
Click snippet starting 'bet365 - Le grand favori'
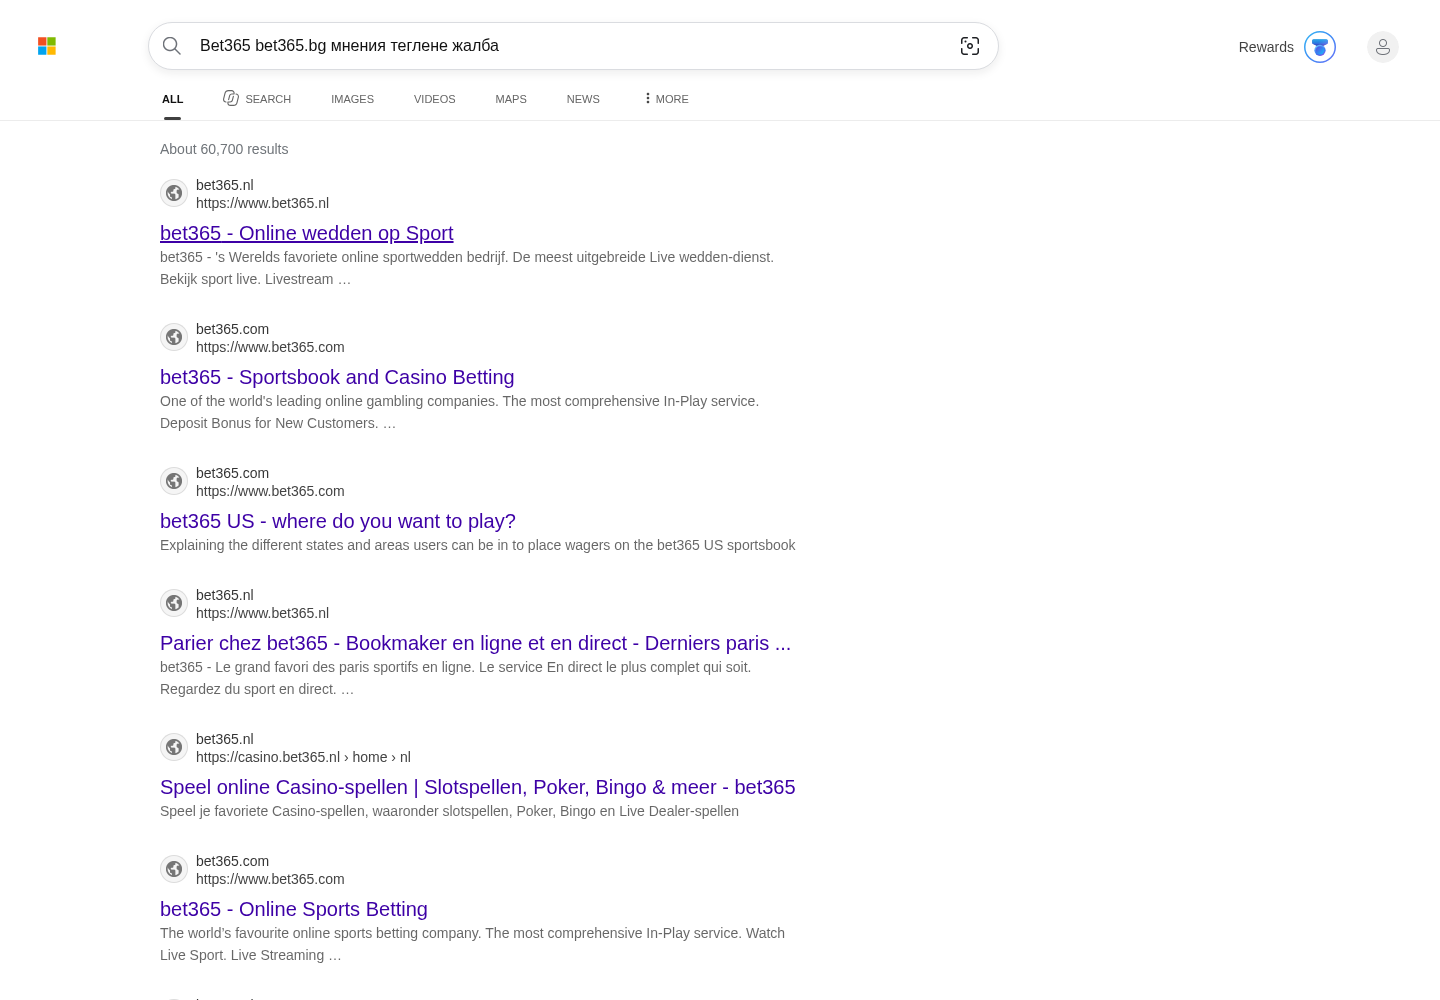456,678
